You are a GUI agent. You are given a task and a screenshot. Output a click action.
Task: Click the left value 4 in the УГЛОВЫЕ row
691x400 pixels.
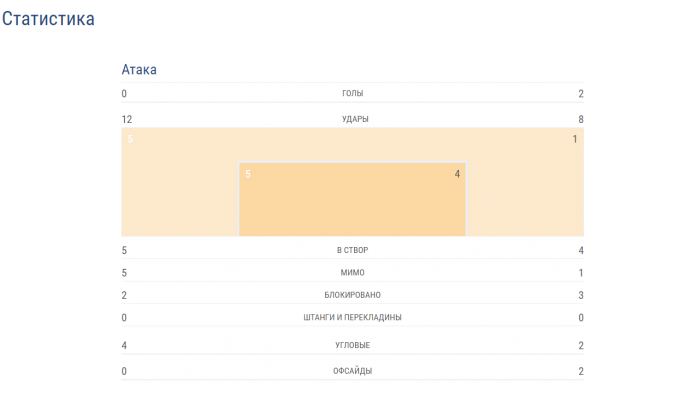(x=124, y=345)
